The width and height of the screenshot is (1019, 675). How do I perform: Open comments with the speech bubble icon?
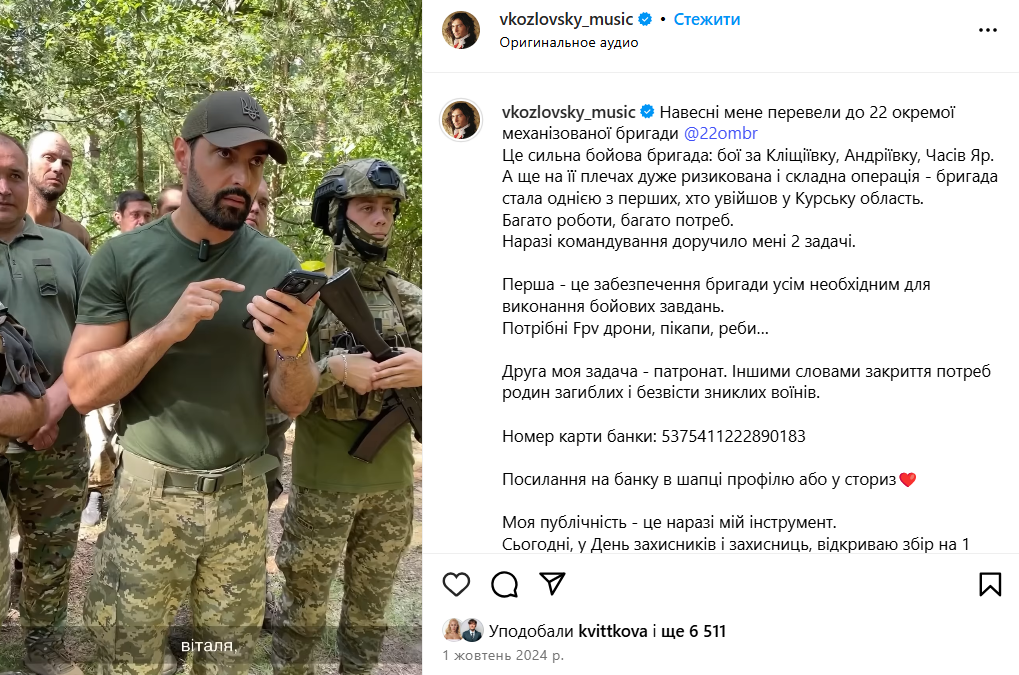504,584
